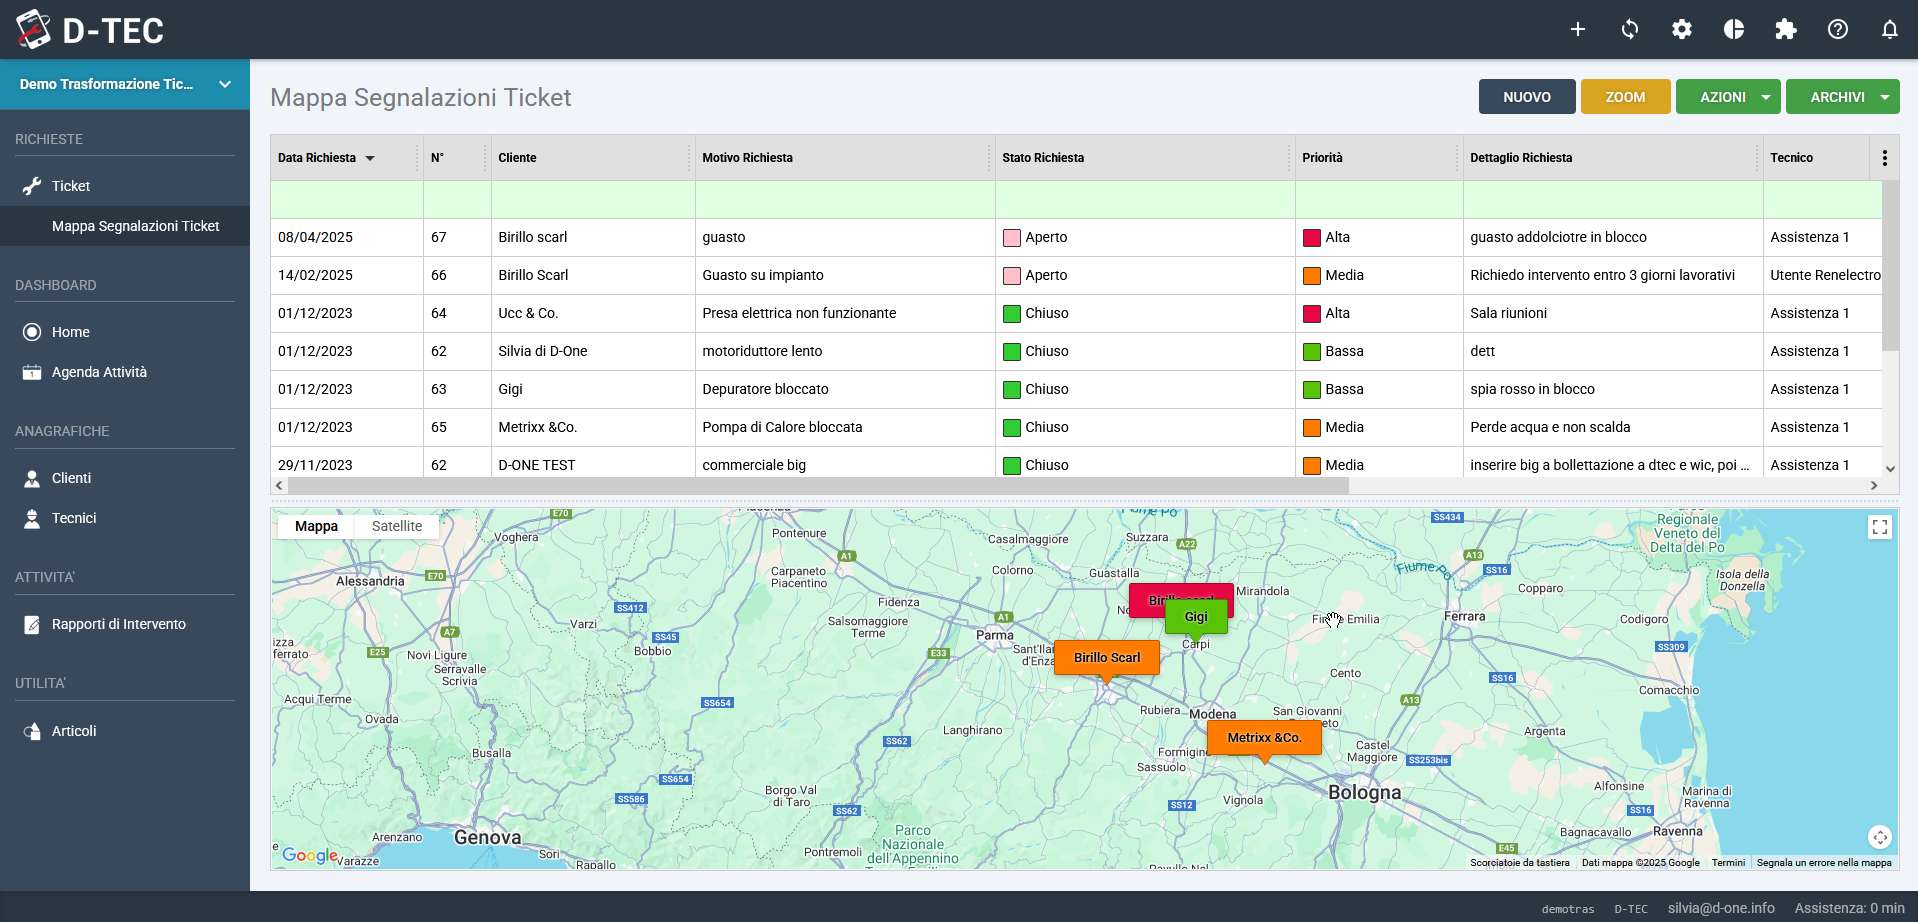Click the NUOVO button
1918x922 pixels.
point(1527,97)
